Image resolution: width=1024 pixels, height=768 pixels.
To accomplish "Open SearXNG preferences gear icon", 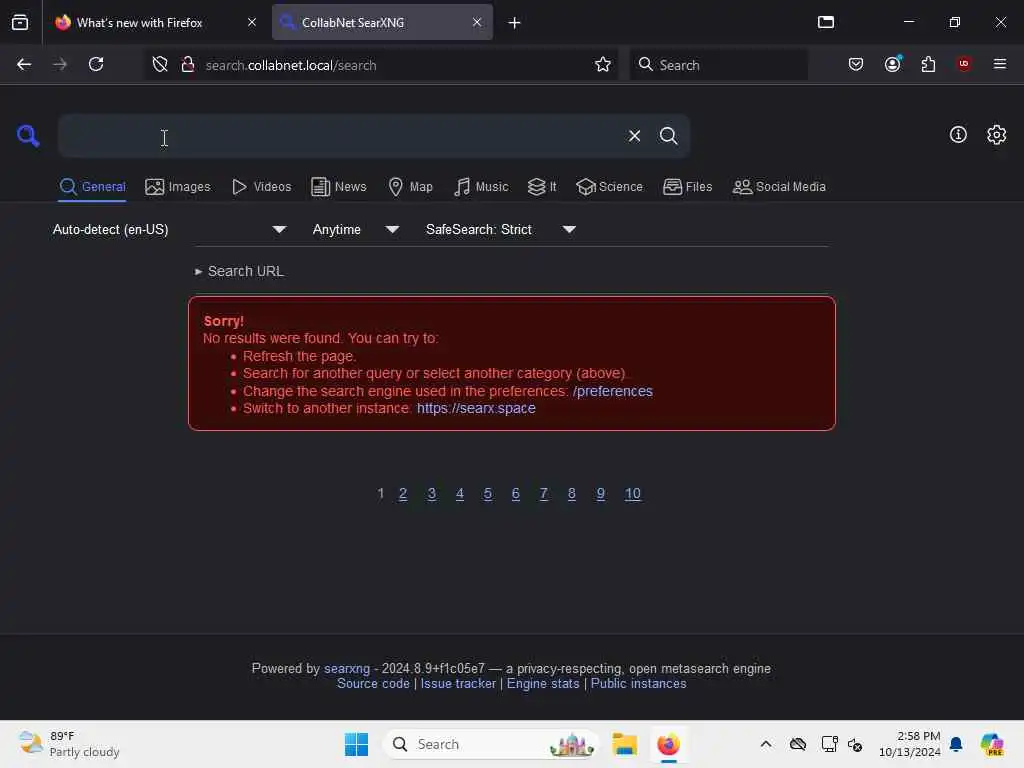I will coord(997,135).
